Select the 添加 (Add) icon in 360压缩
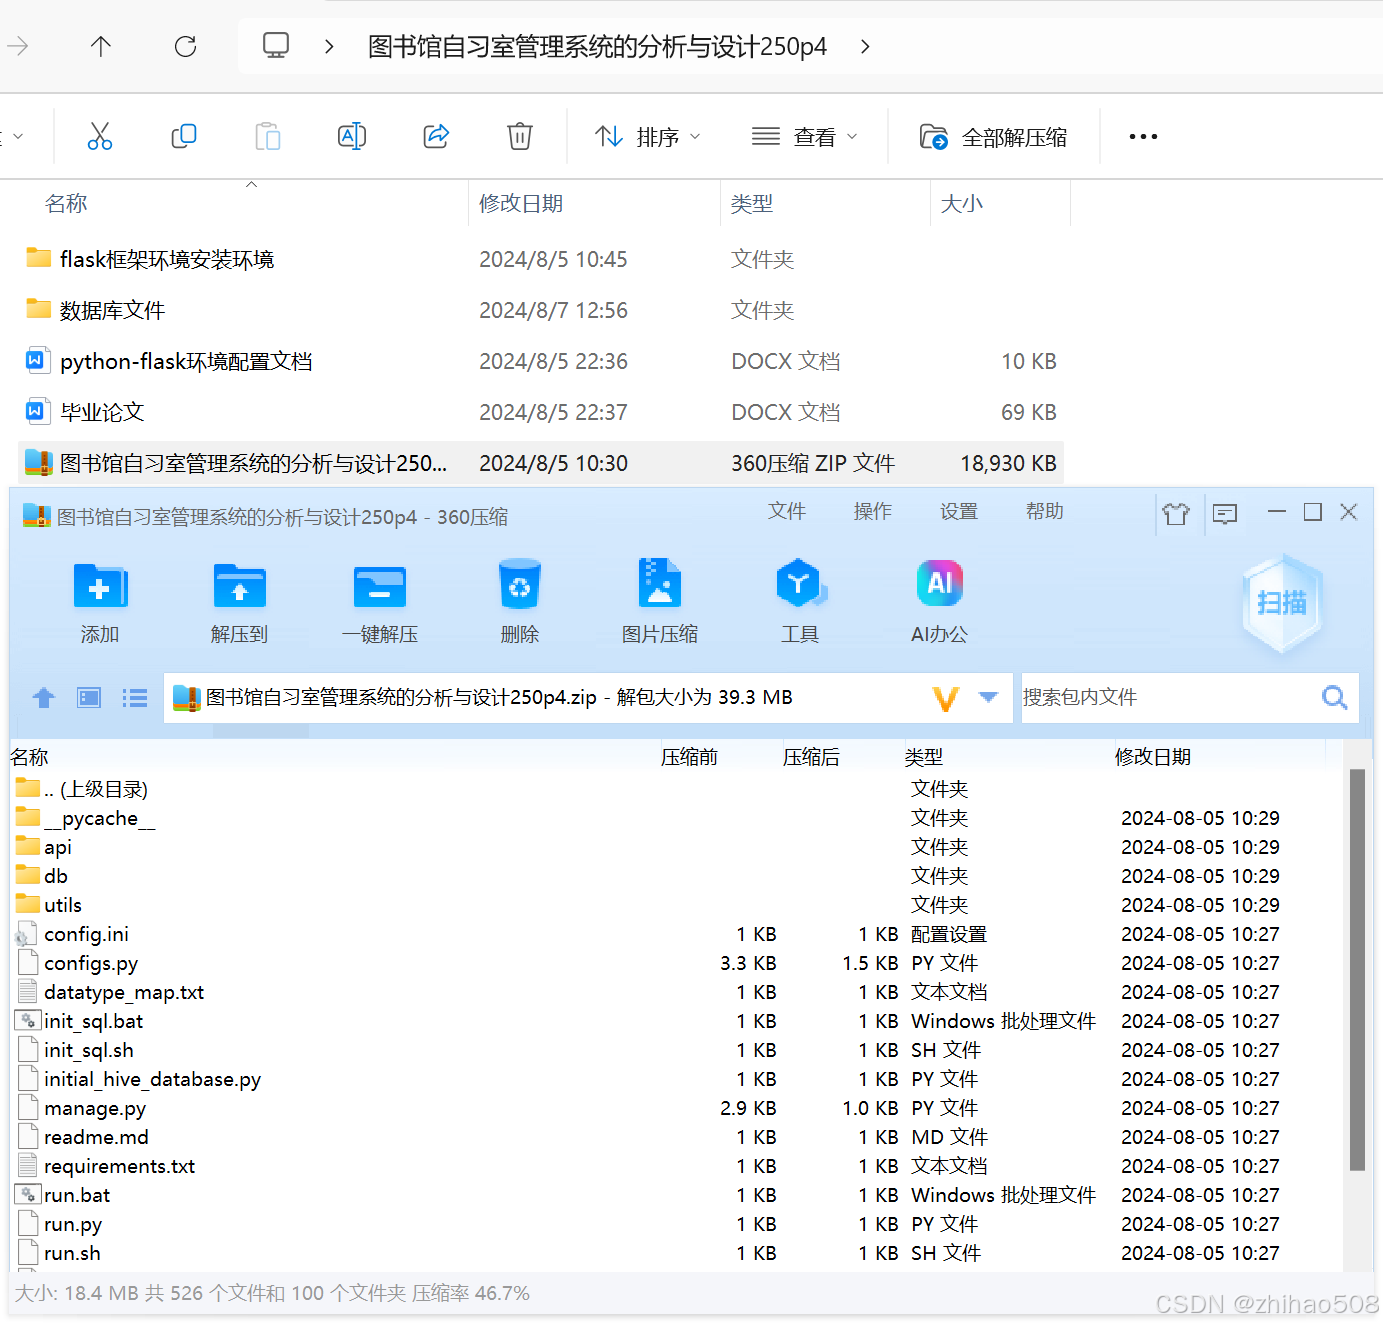1383x1327 pixels. tap(99, 600)
